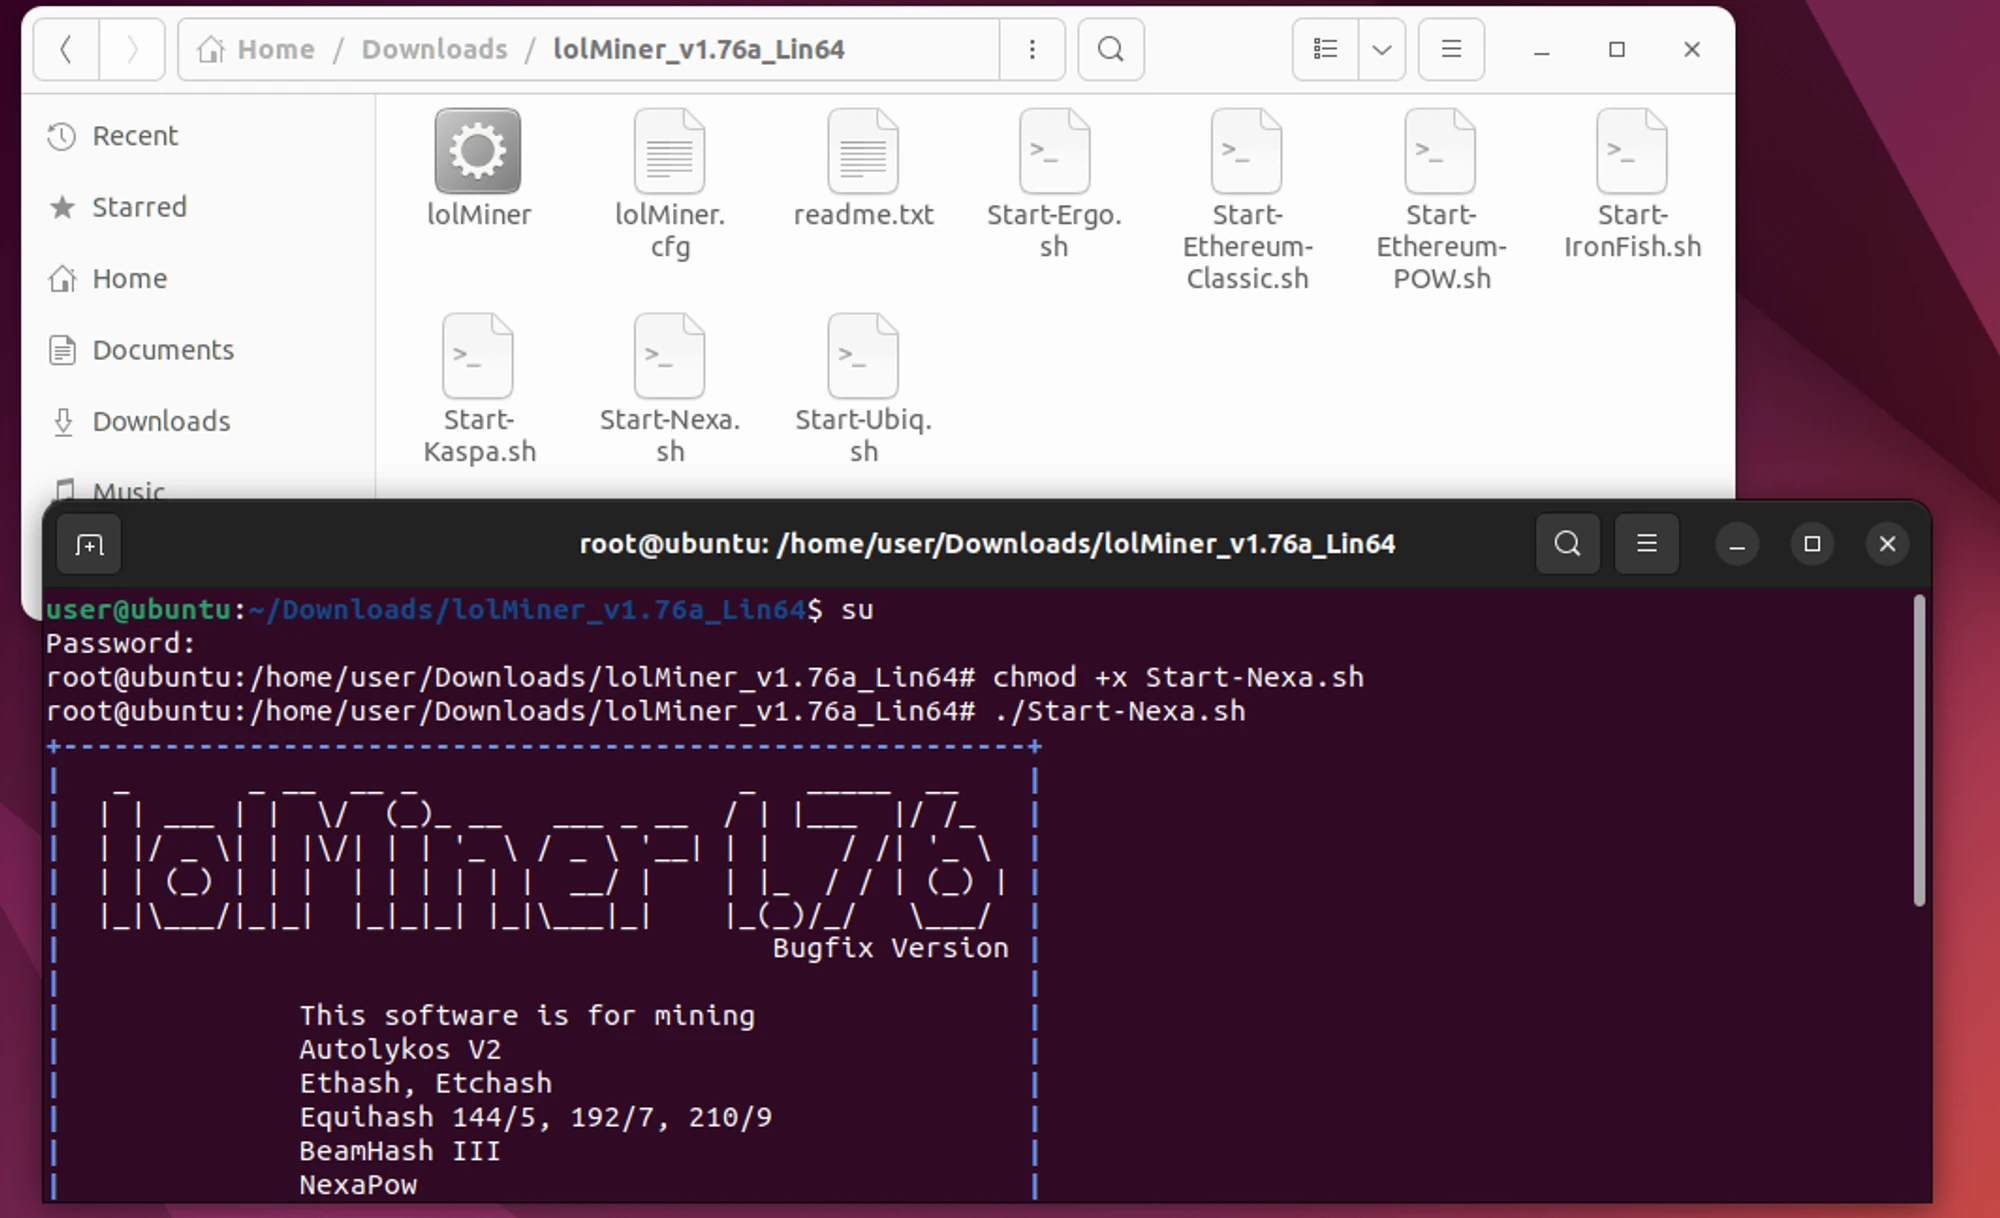The height and width of the screenshot is (1218, 2000).
Task: Click the terminal search icon
Action: coord(1567,544)
